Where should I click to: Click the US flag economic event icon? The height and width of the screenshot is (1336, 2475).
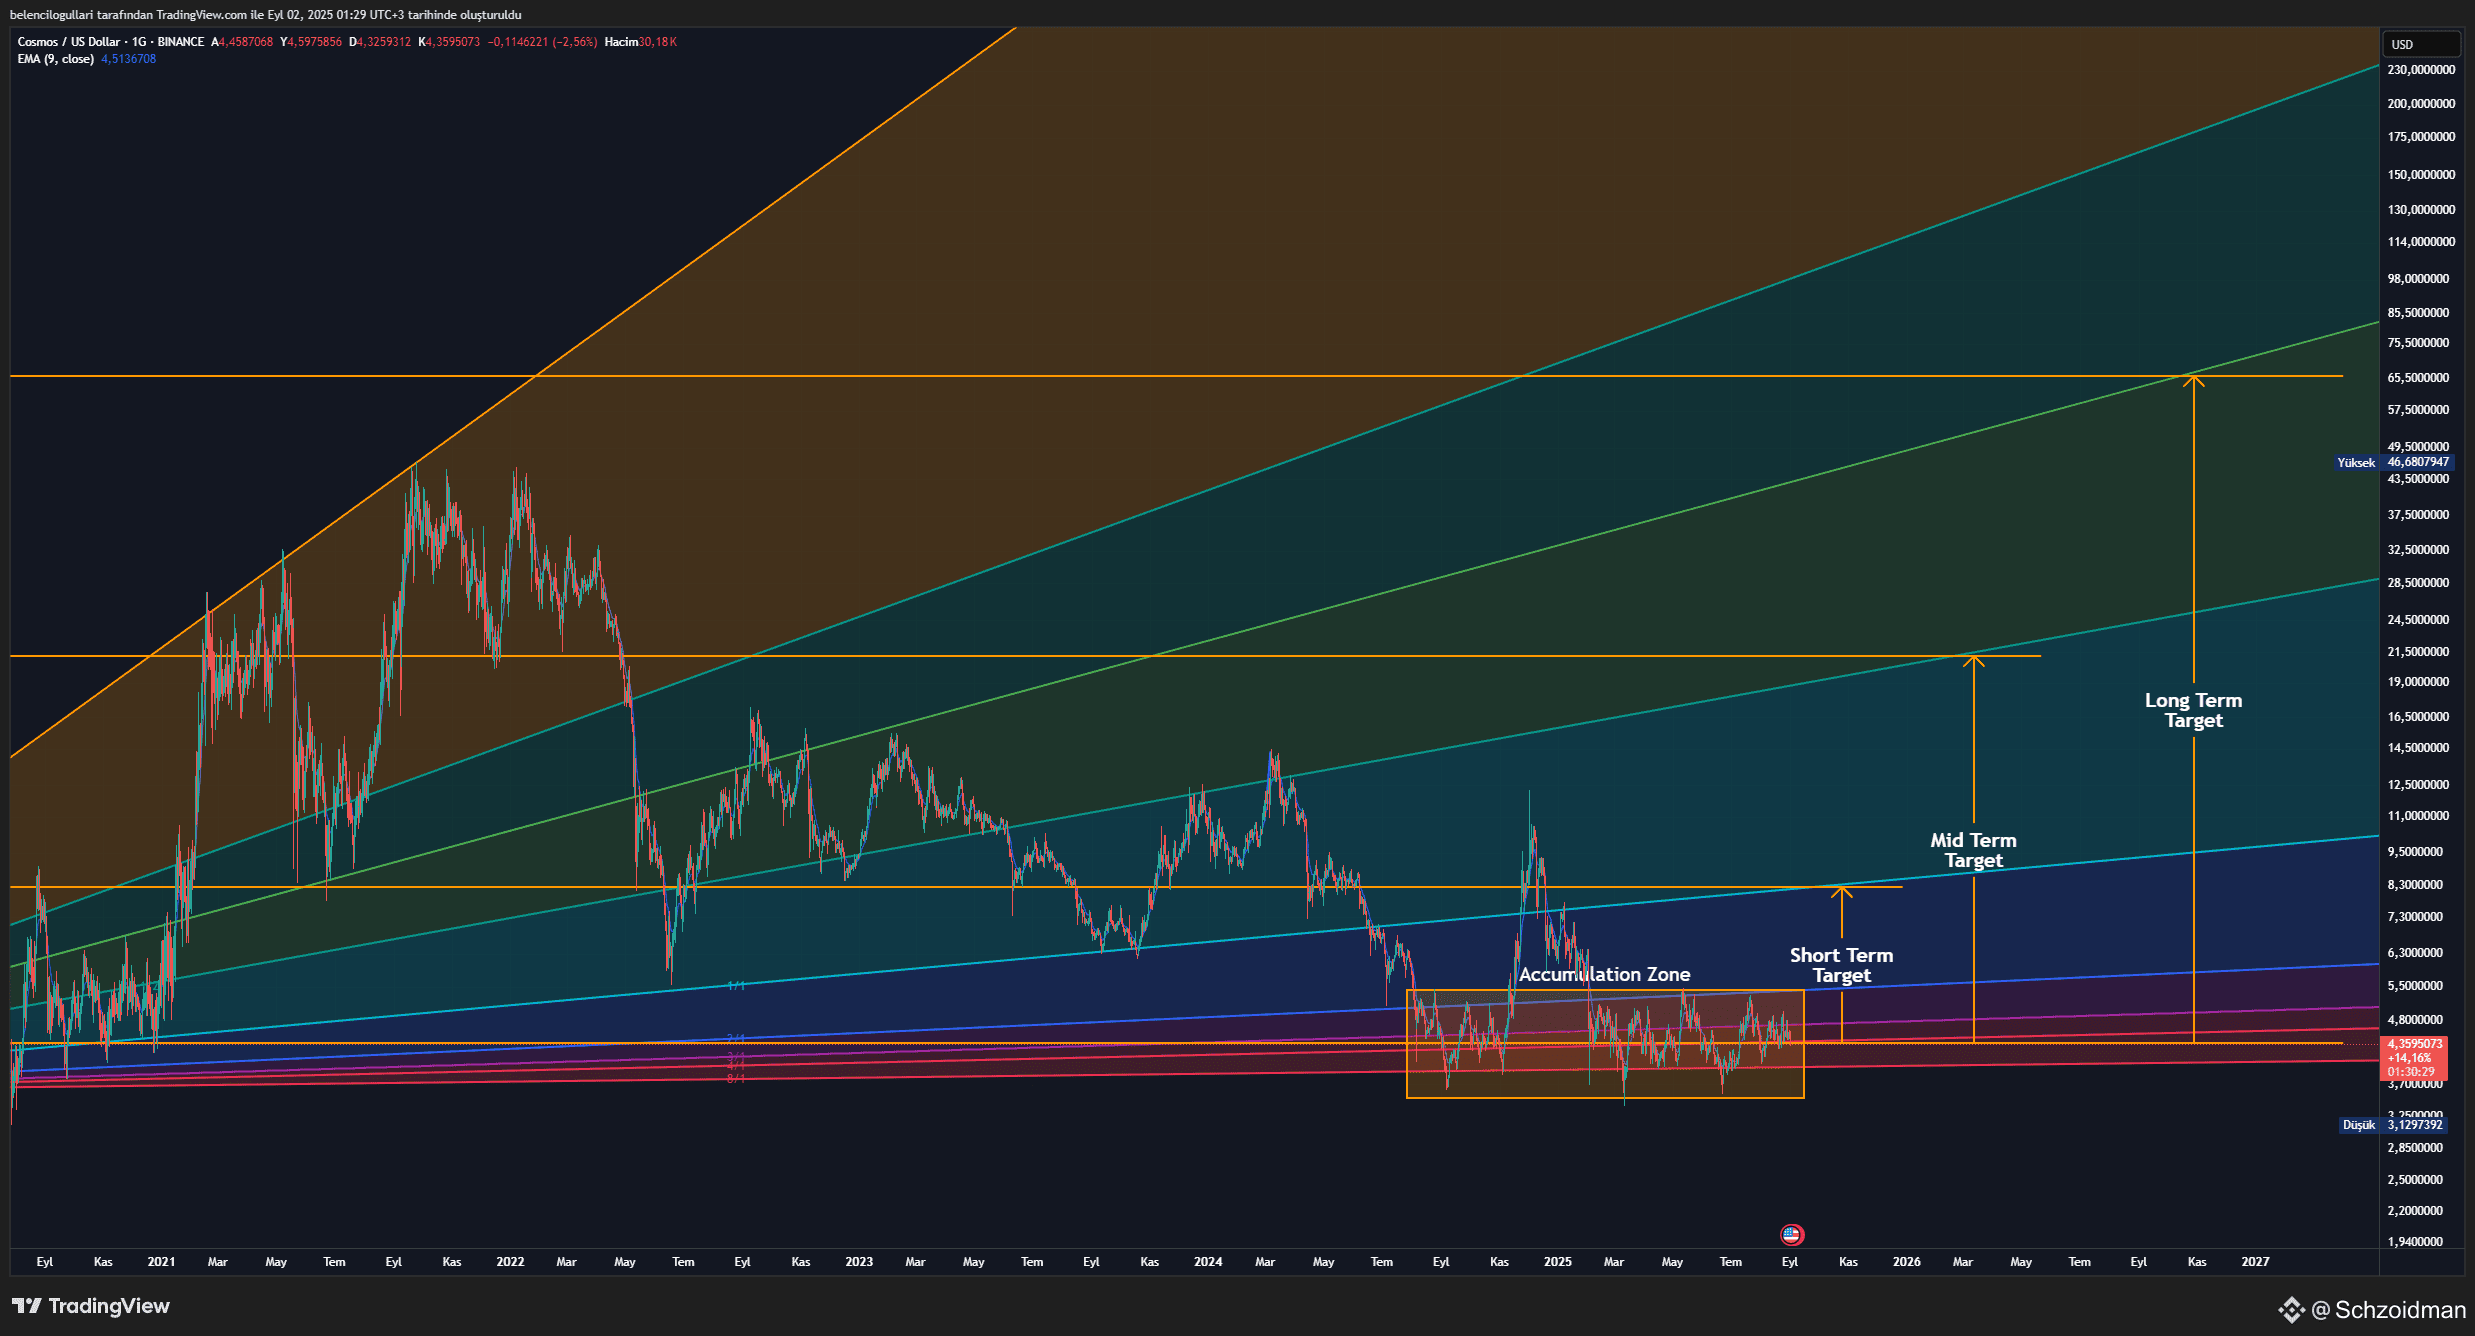(1791, 1235)
